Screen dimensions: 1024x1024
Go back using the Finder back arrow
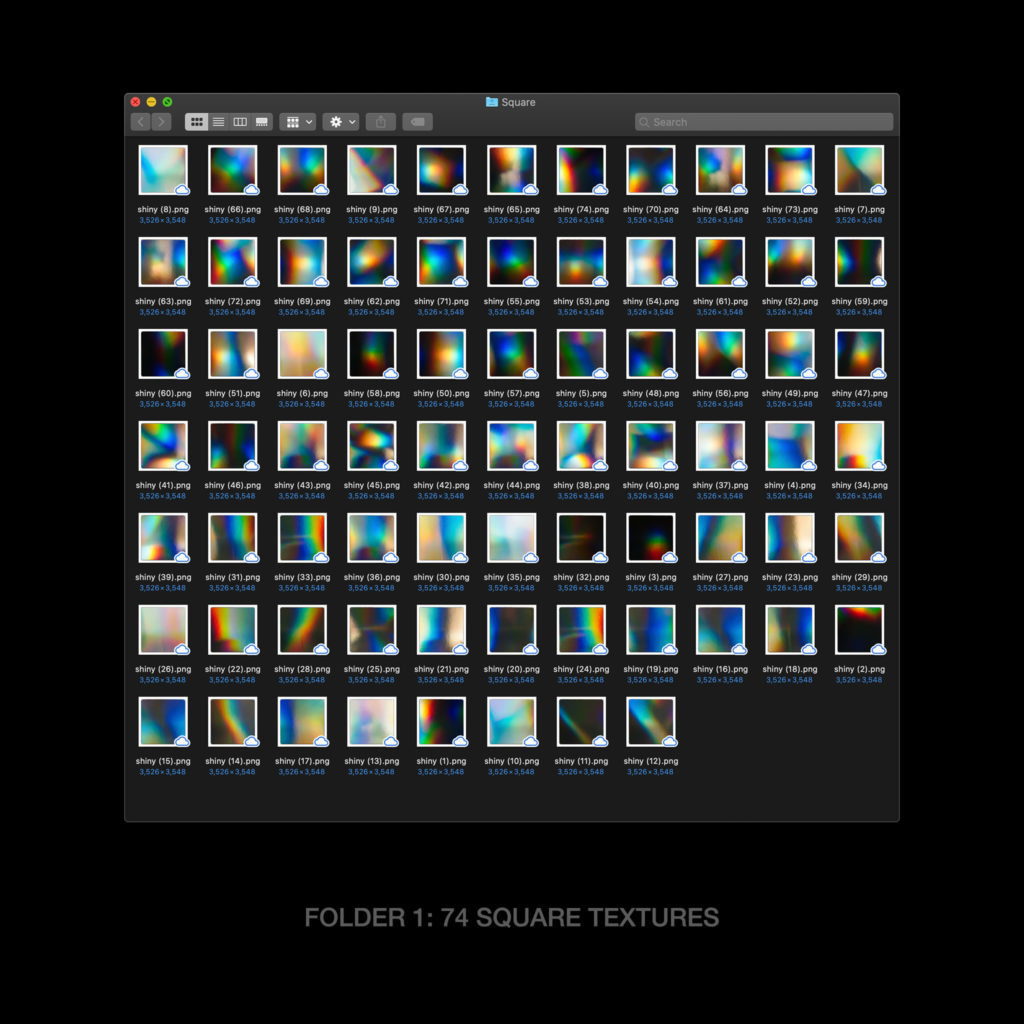[x=140, y=122]
